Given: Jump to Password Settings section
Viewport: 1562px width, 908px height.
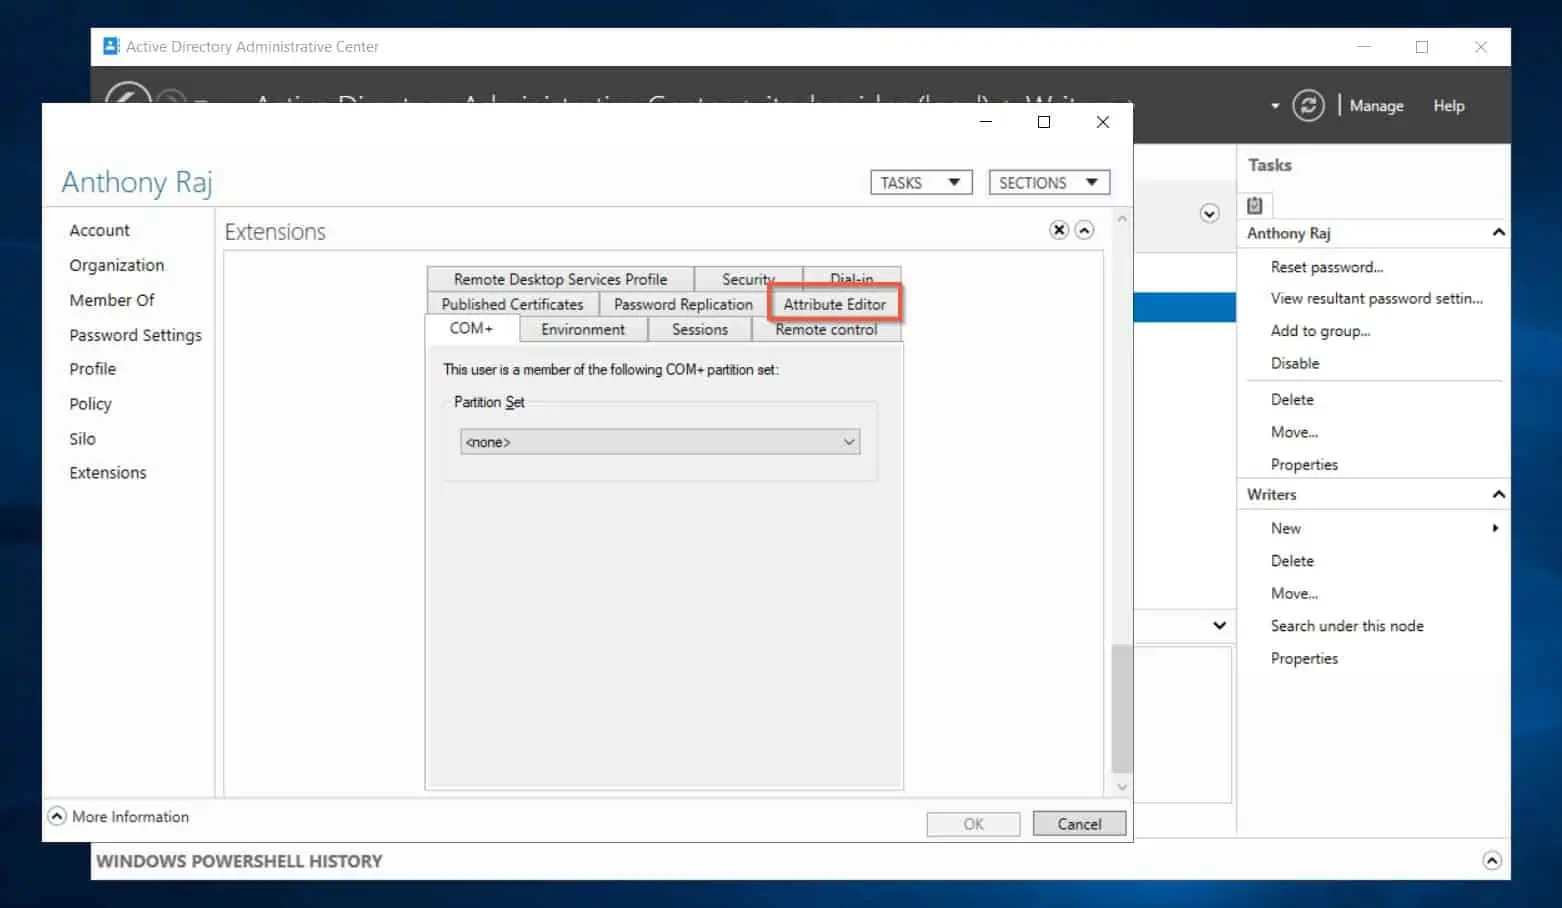Looking at the screenshot, I should (135, 335).
